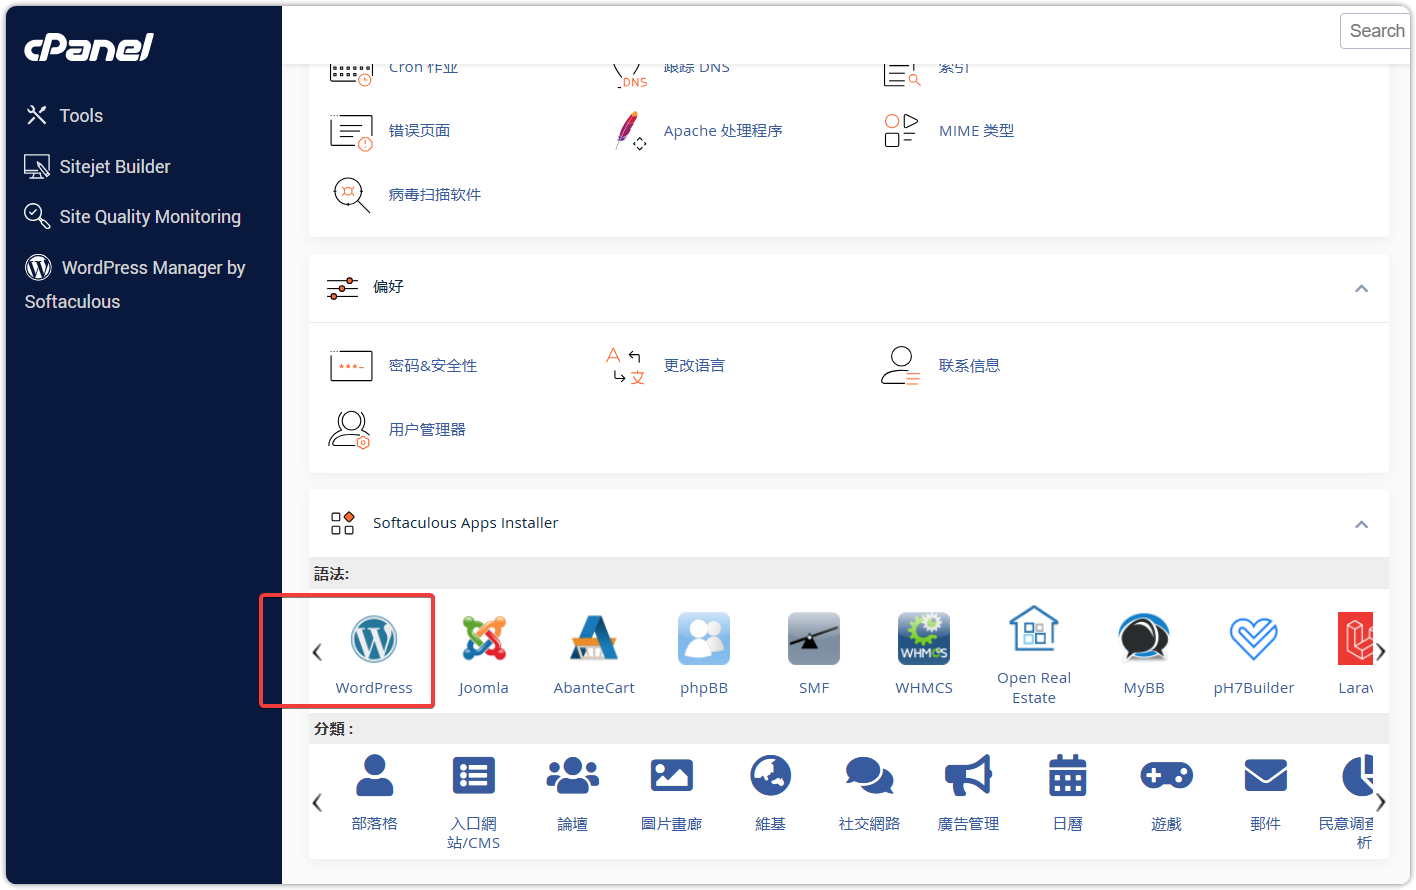Click the Cron 作业 icon
The width and height of the screenshot is (1416, 890).
(351, 73)
